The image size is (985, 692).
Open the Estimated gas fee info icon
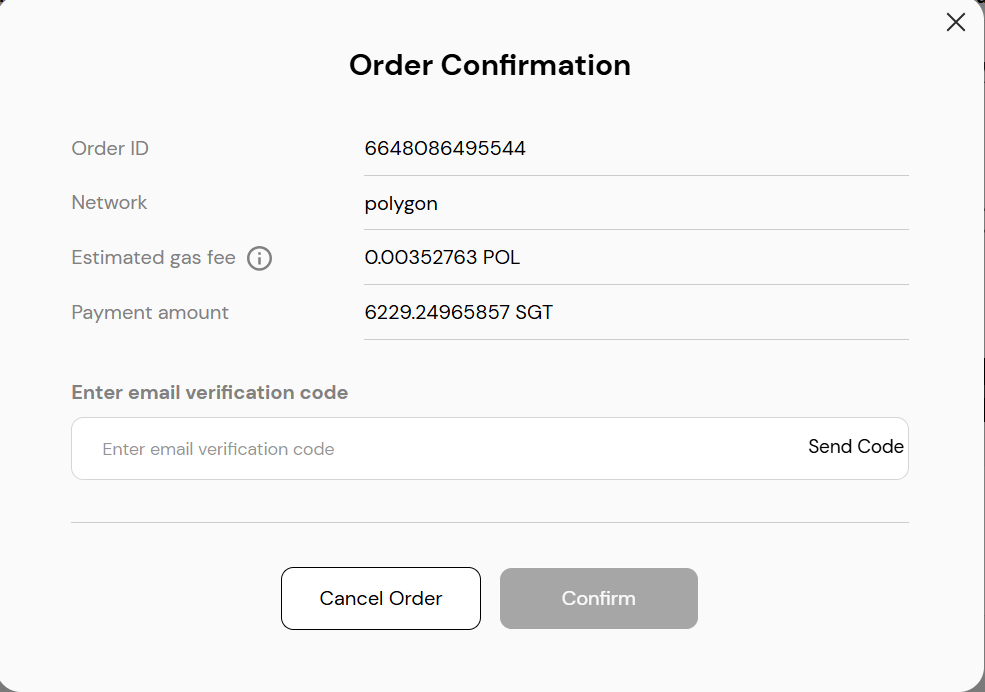(259, 258)
